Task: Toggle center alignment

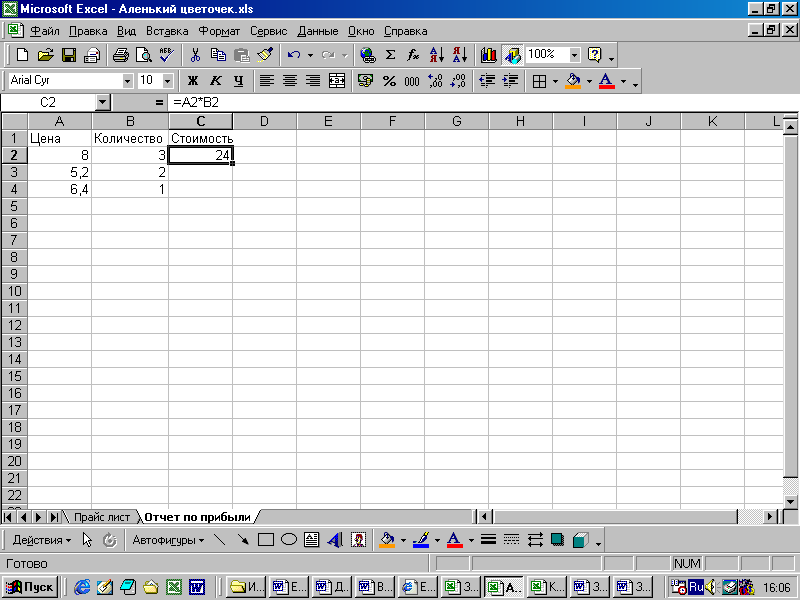Action: pos(290,81)
